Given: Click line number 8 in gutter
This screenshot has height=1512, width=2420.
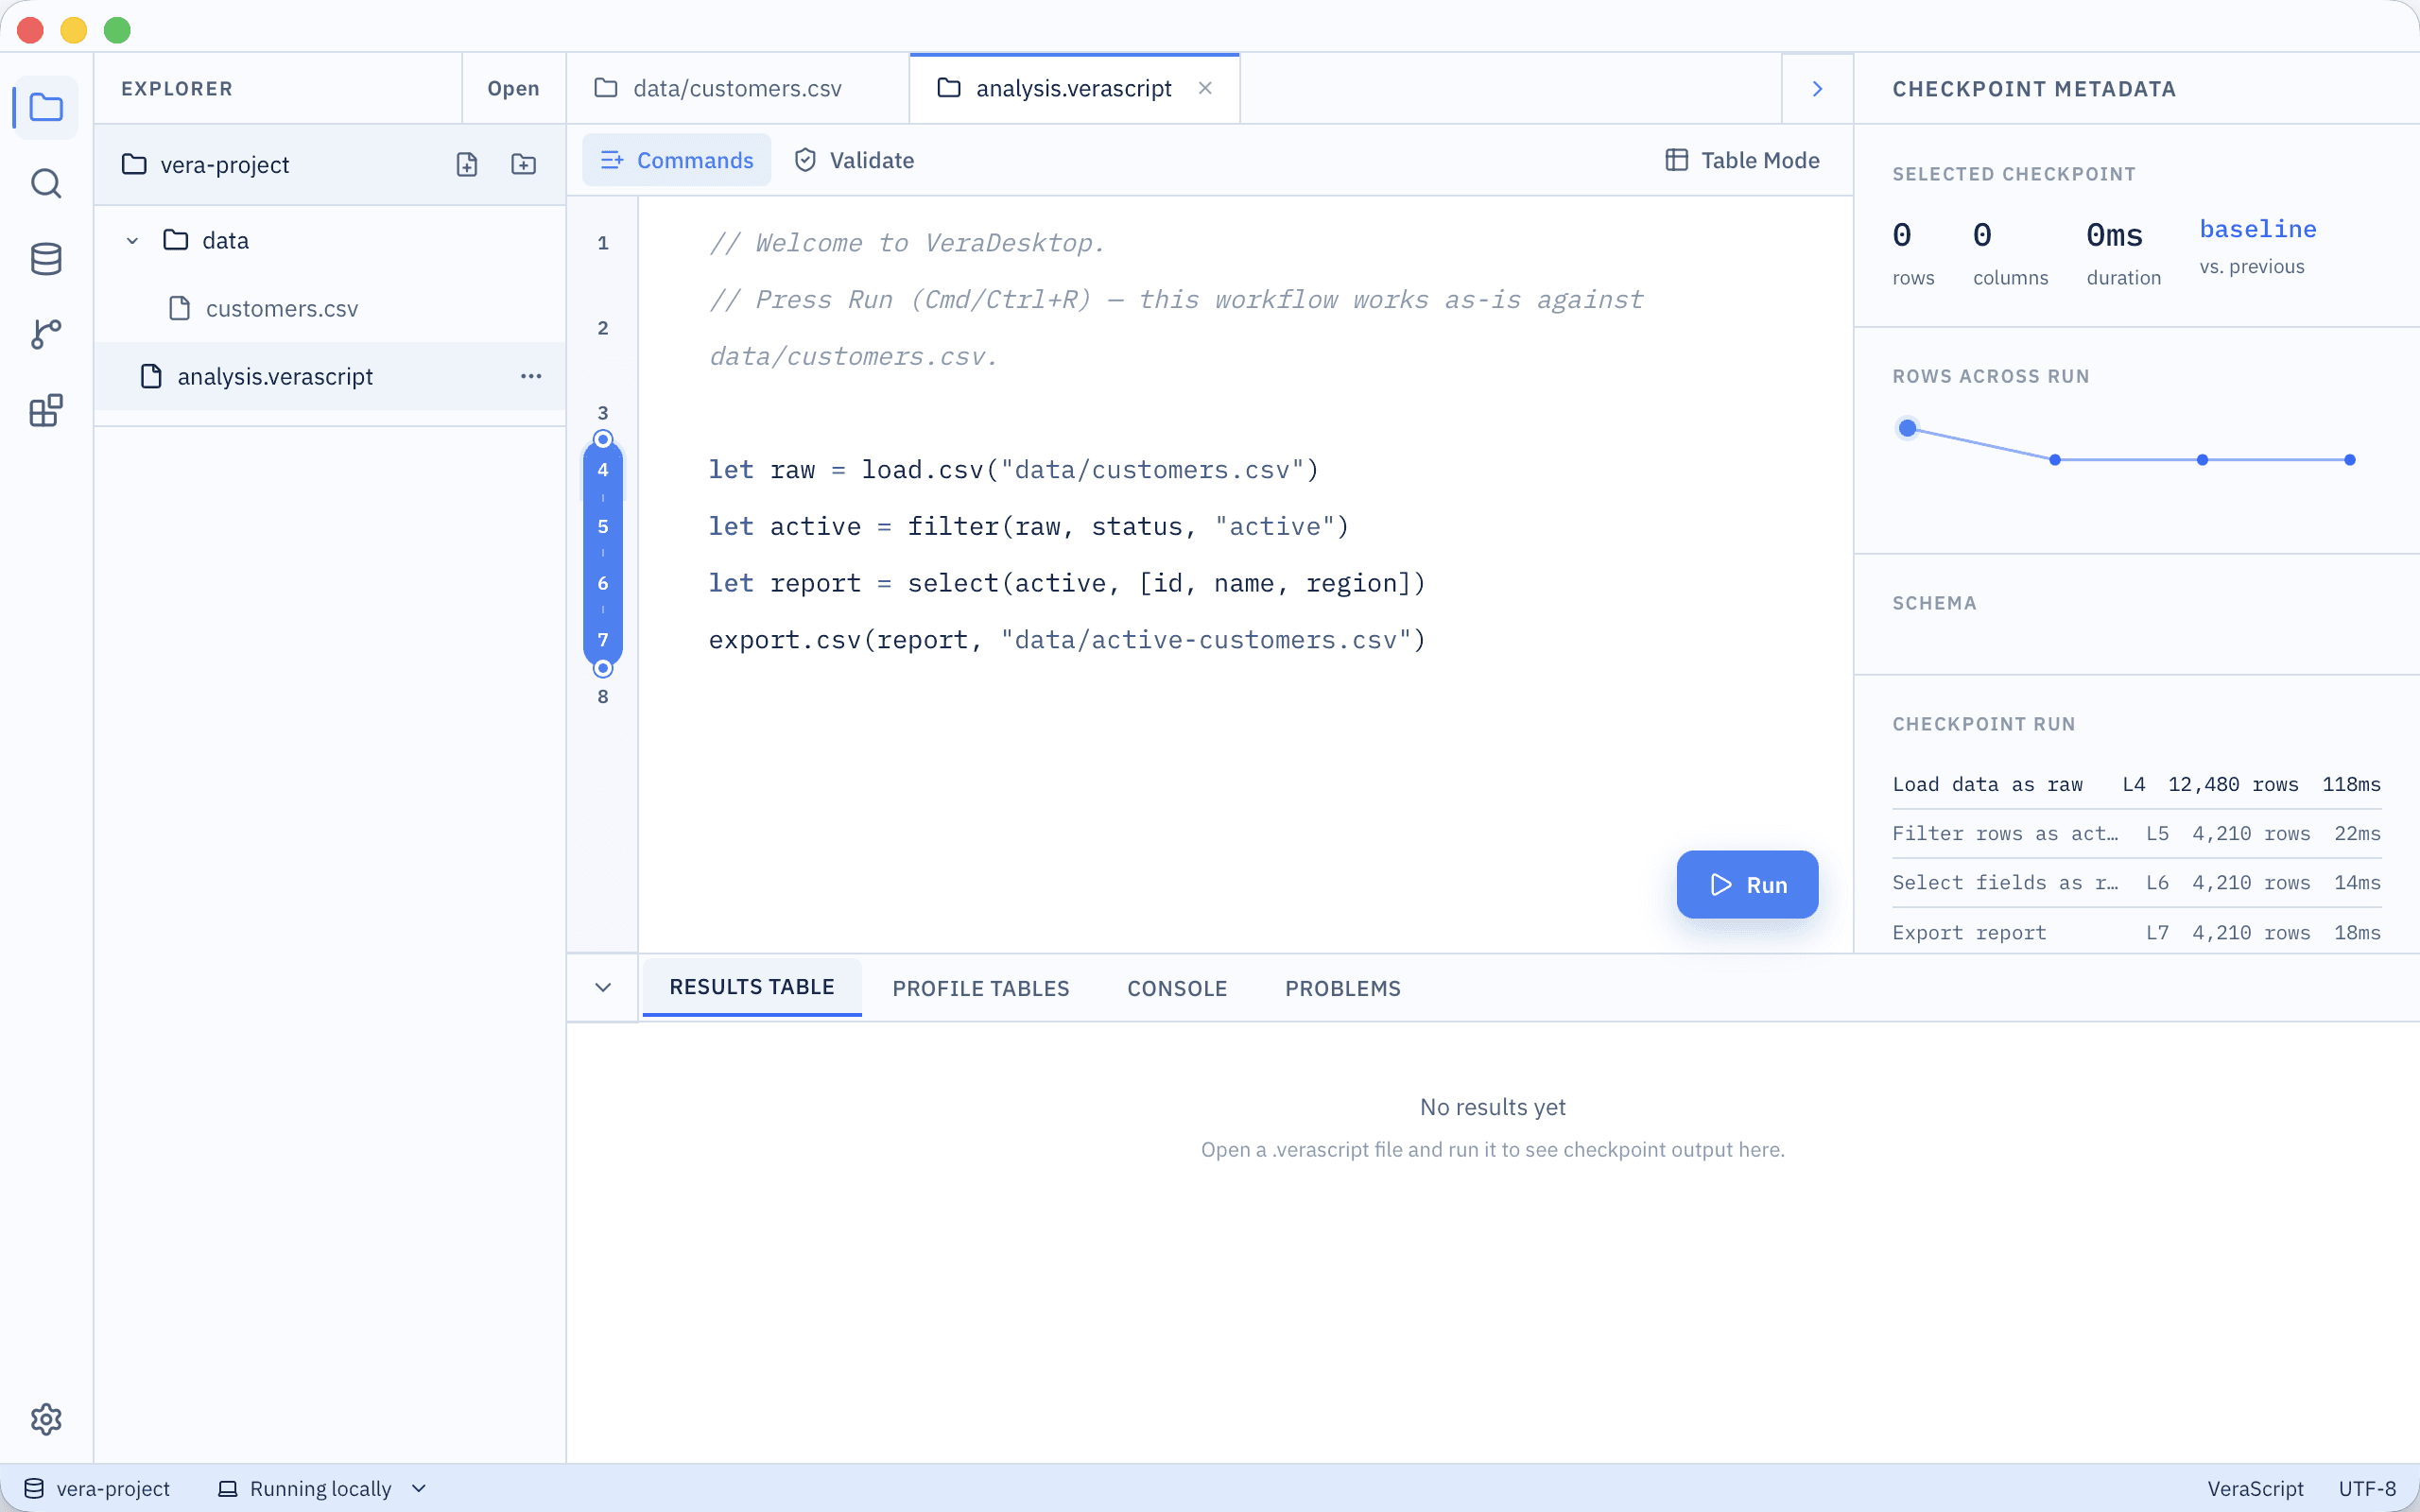Looking at the screenshot, I should coord(602,696).
